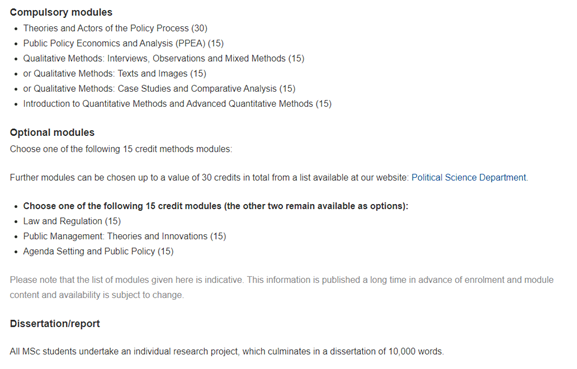Click the Law and Regulation (15) item

[x=72, y=221]
